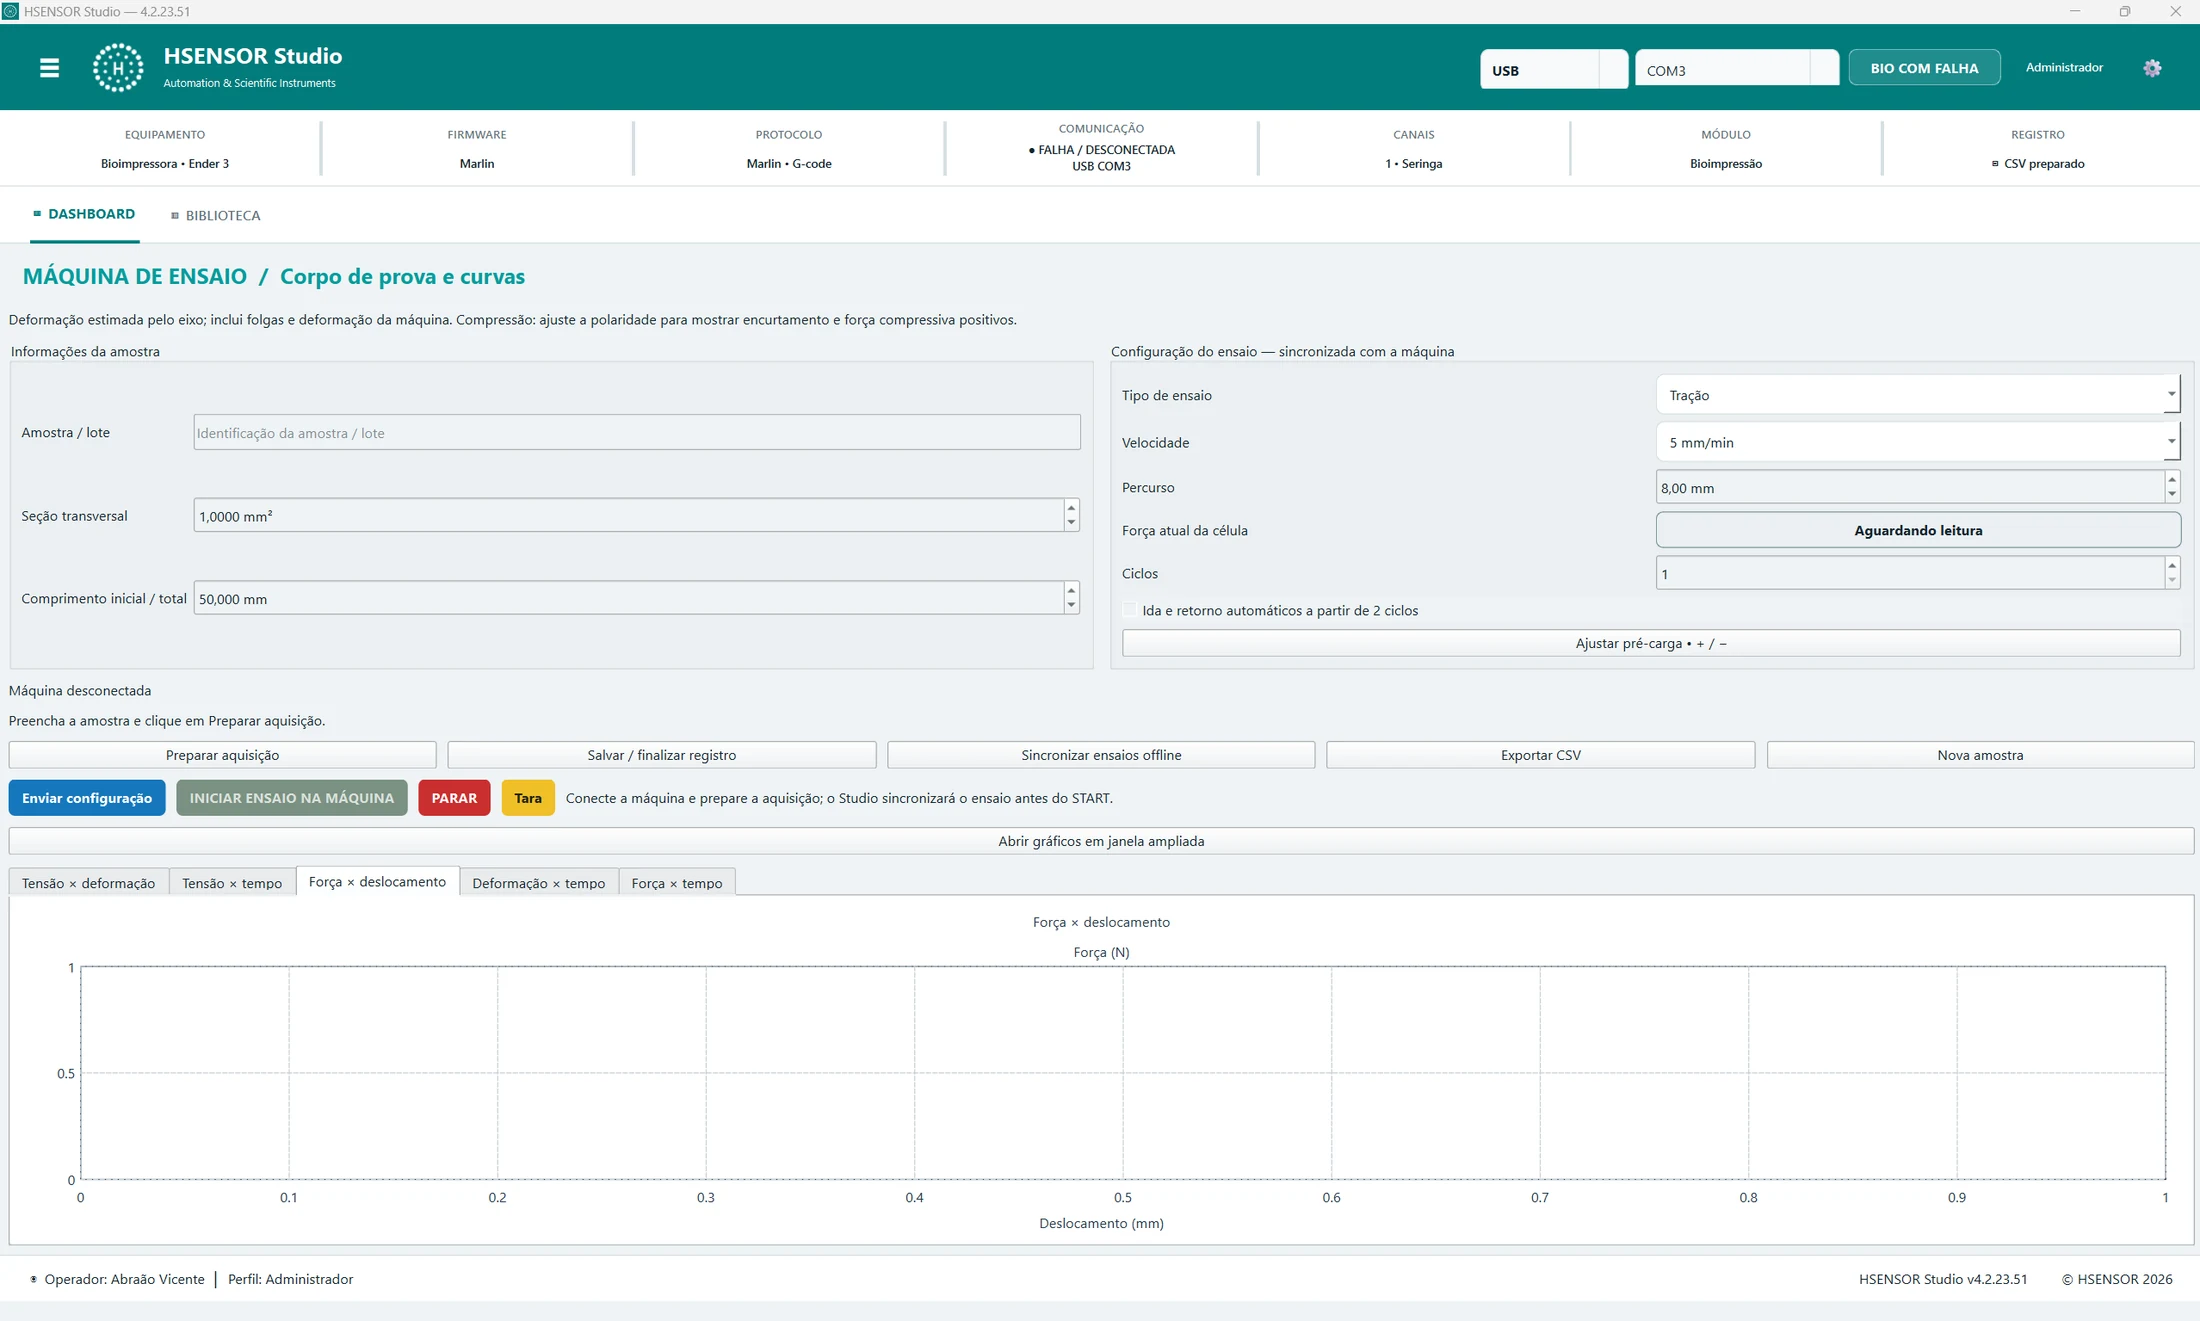Click Ajustar pré-carga • + / − button
2200x1321 pixels.
(1651, 643)
